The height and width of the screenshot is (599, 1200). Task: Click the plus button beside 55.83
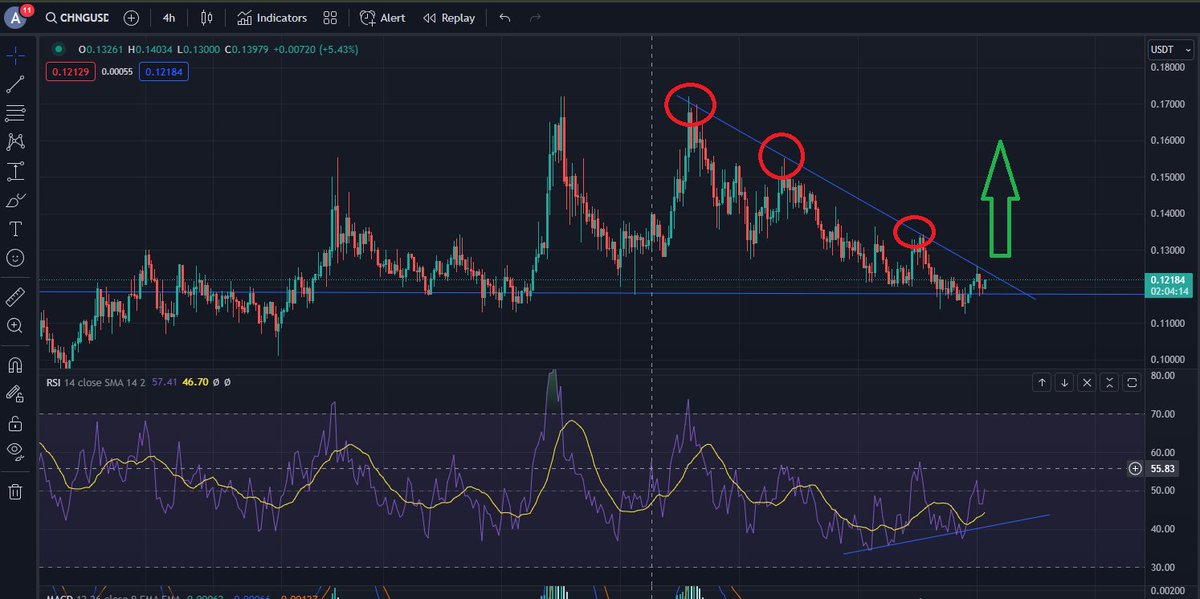(1134, 468)
